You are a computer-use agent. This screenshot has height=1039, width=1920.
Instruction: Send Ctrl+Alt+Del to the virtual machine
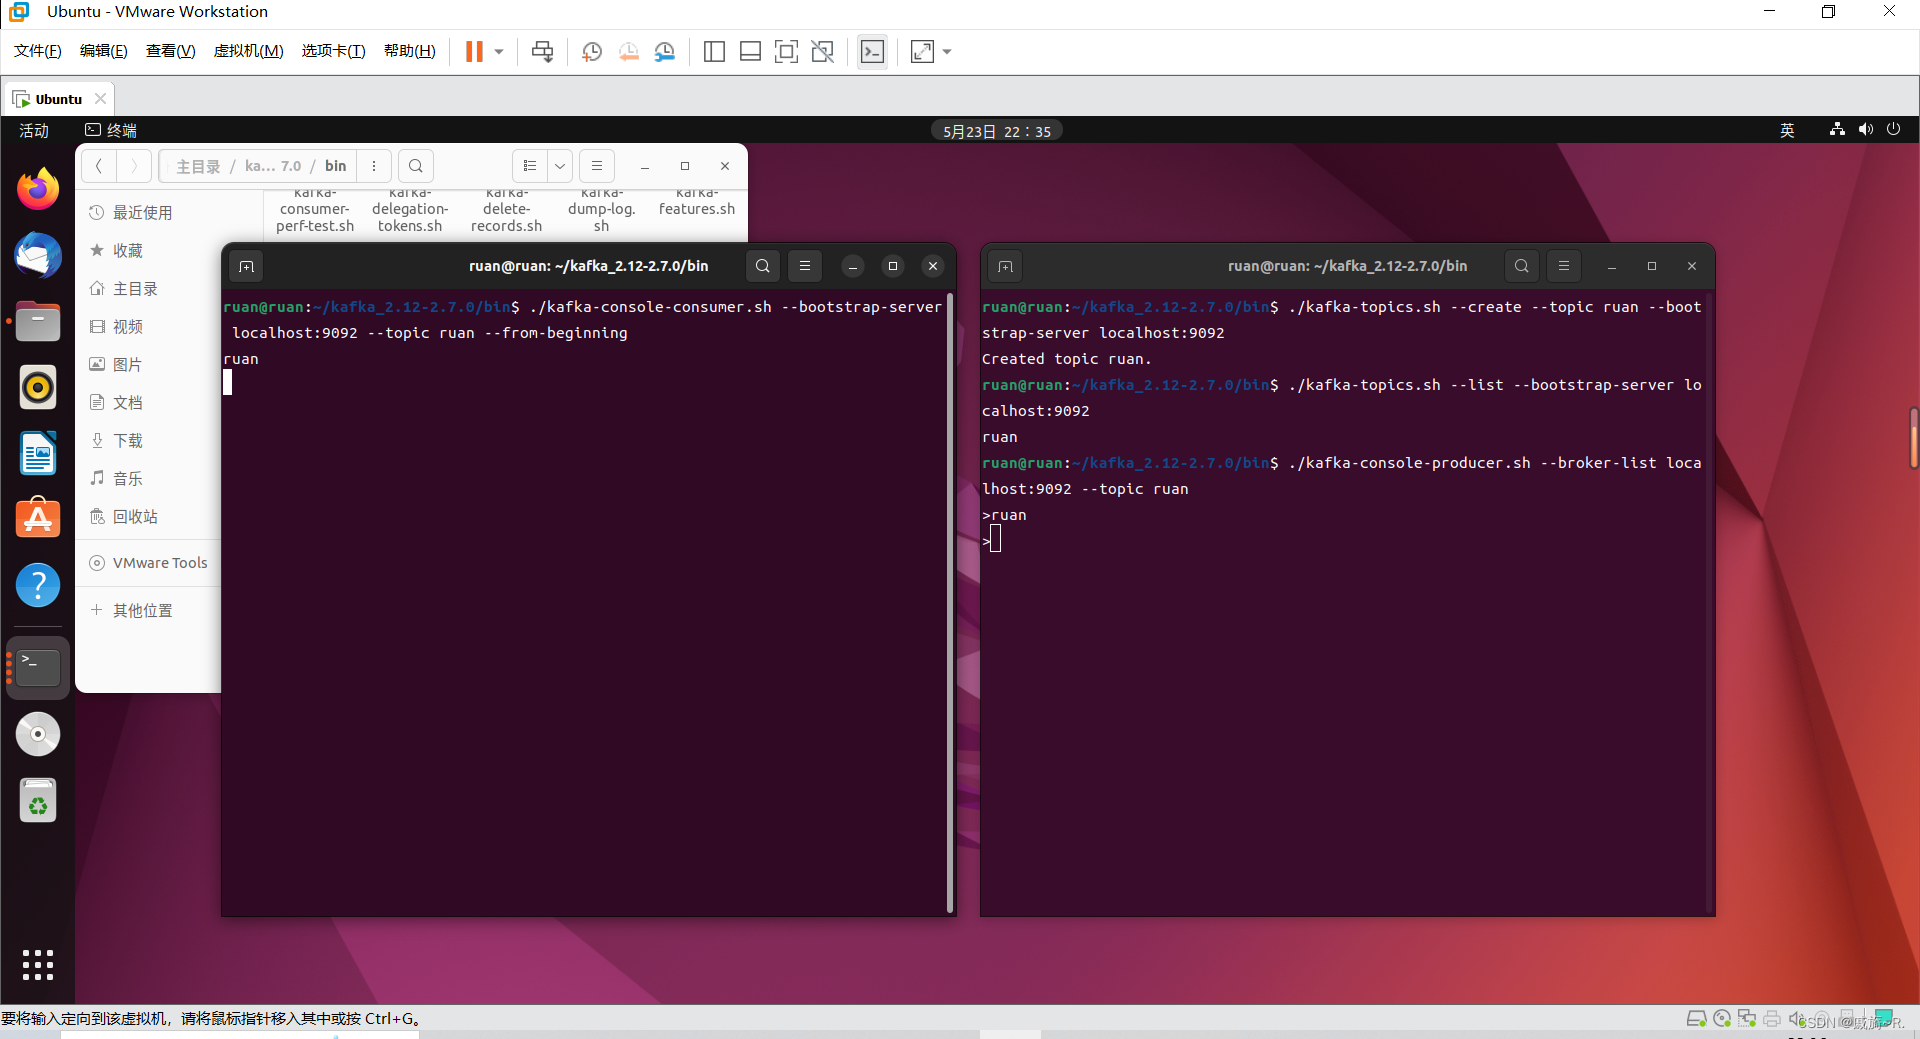pyautogui.click(x=542, y=51)
